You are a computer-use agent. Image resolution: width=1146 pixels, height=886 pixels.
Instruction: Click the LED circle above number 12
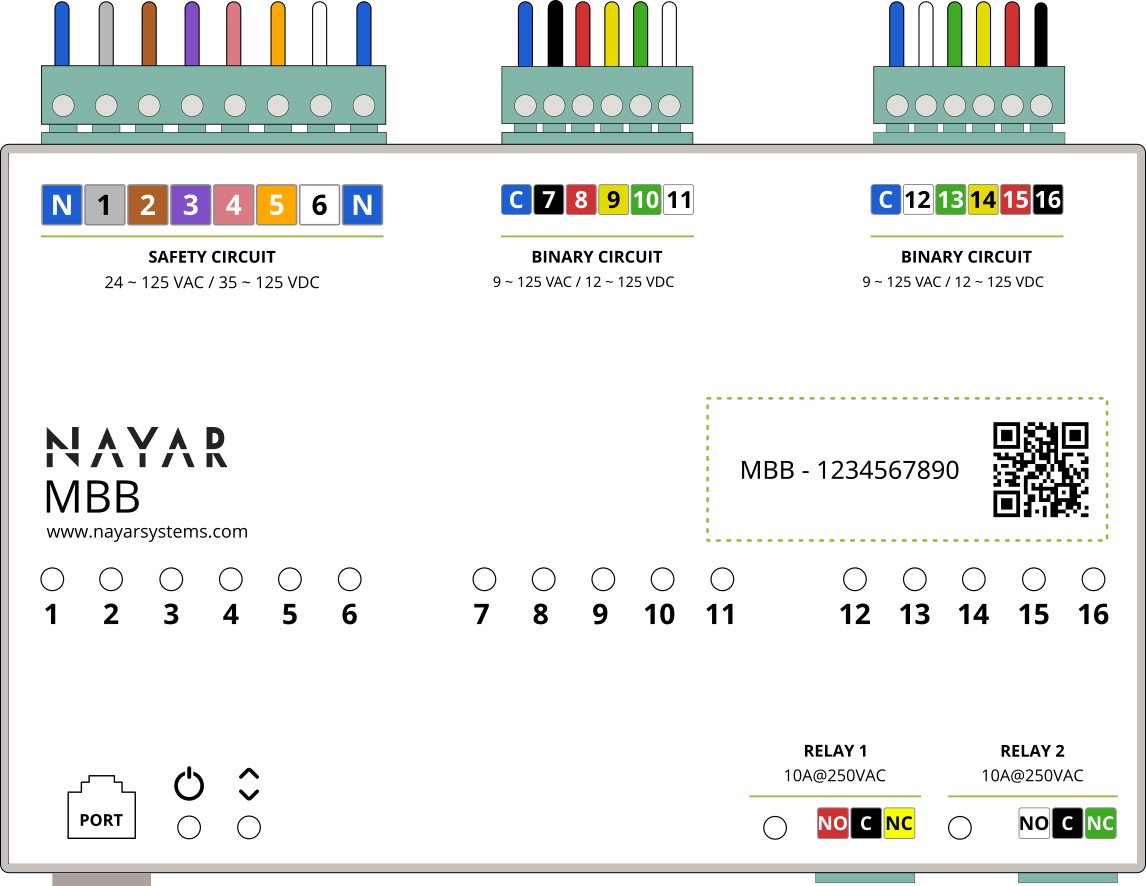coord(855,579)
